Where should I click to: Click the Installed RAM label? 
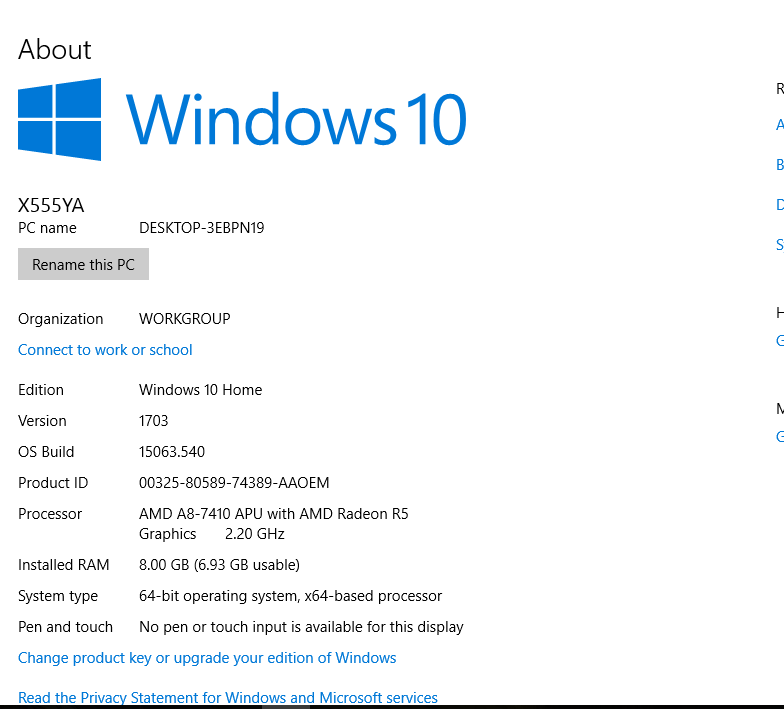pyautogui.click(x=64, y=565)
